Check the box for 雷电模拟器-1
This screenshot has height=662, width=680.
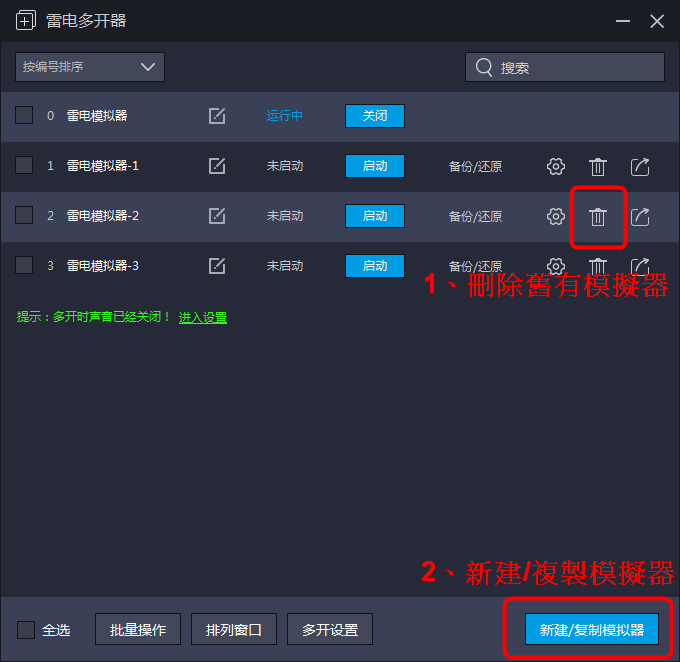click(24, 165)
